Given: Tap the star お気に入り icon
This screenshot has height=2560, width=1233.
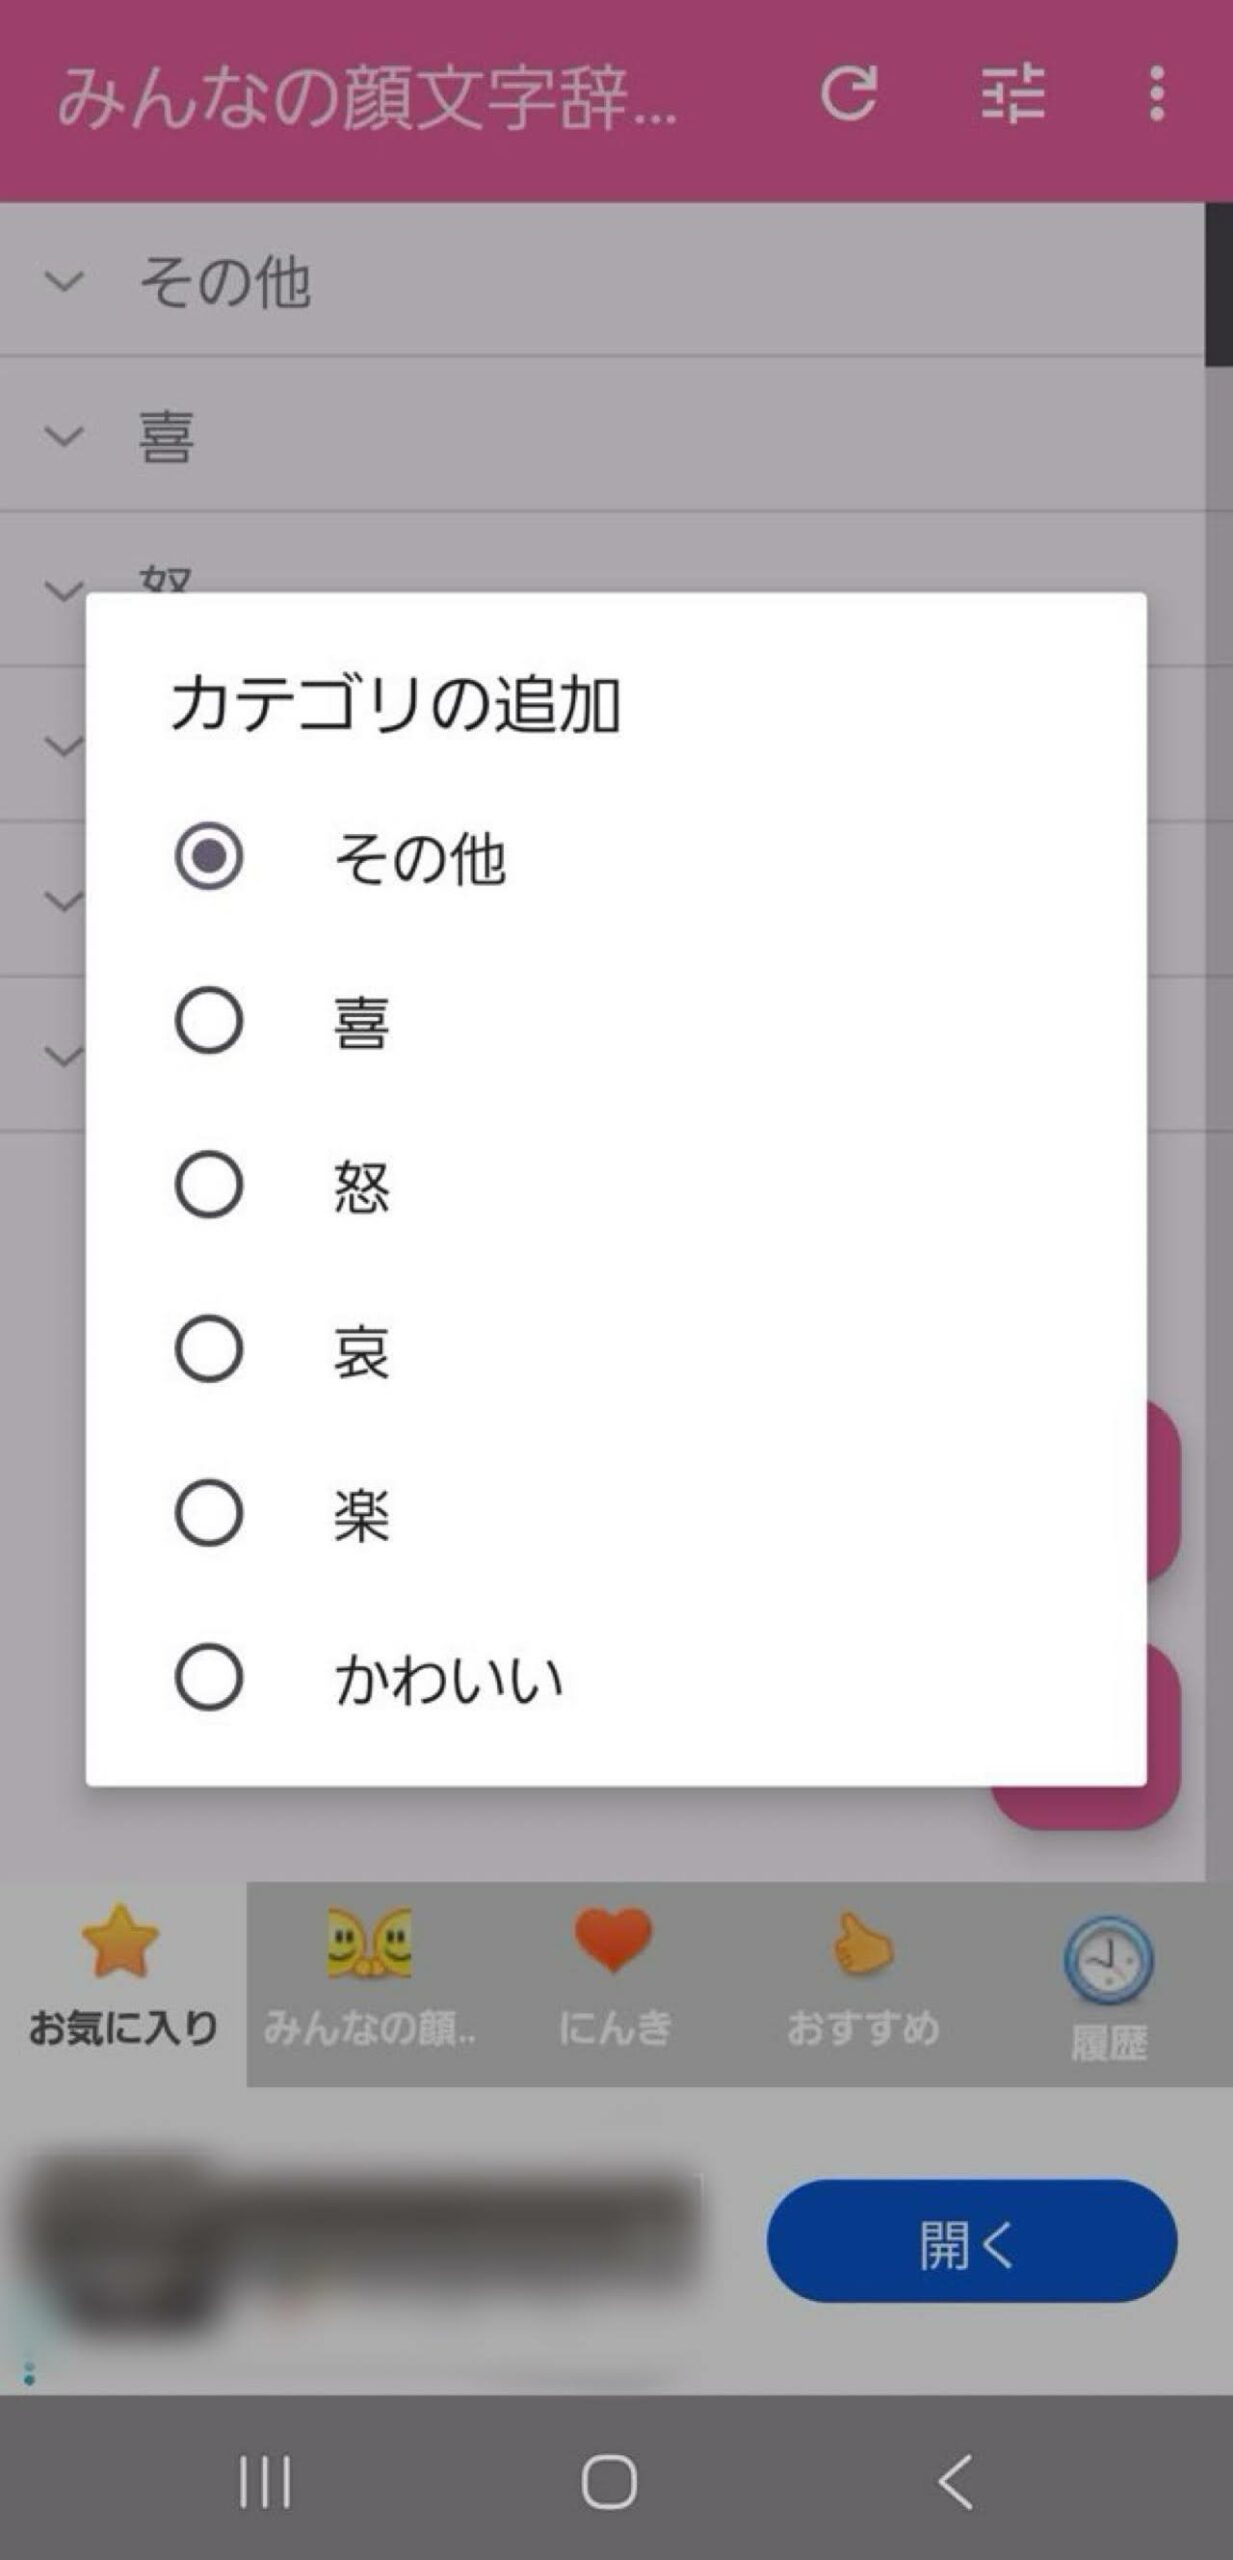Looking at the screenshot, I should coord(120,1942).
